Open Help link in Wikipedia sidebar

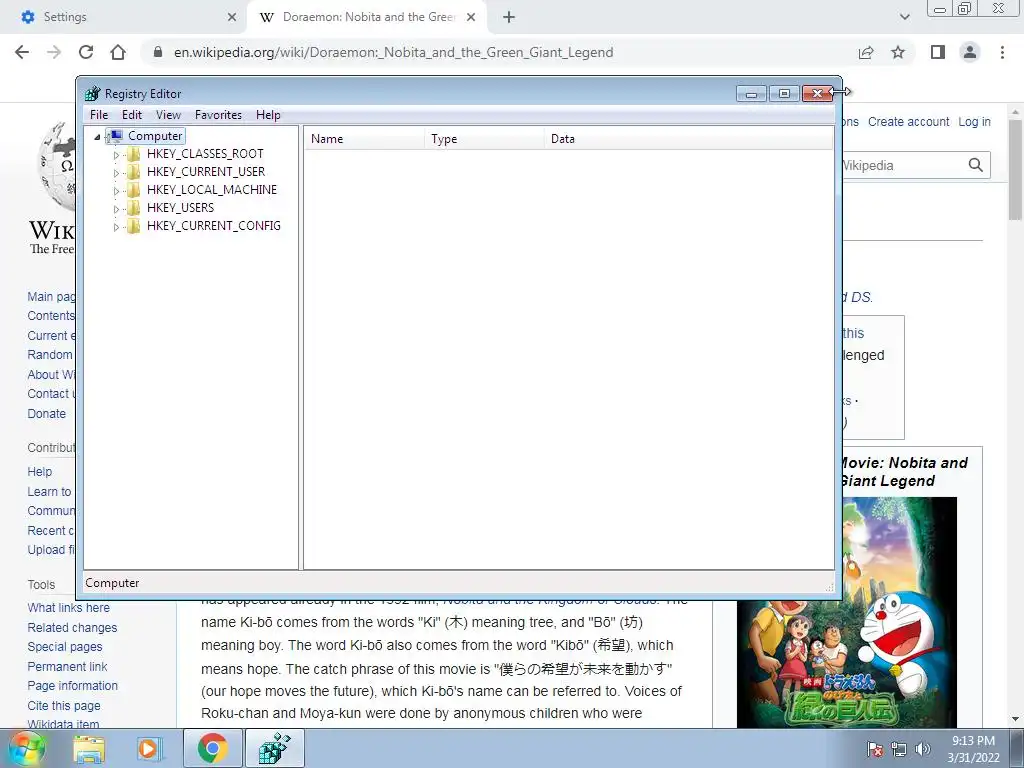pos(39,472)
